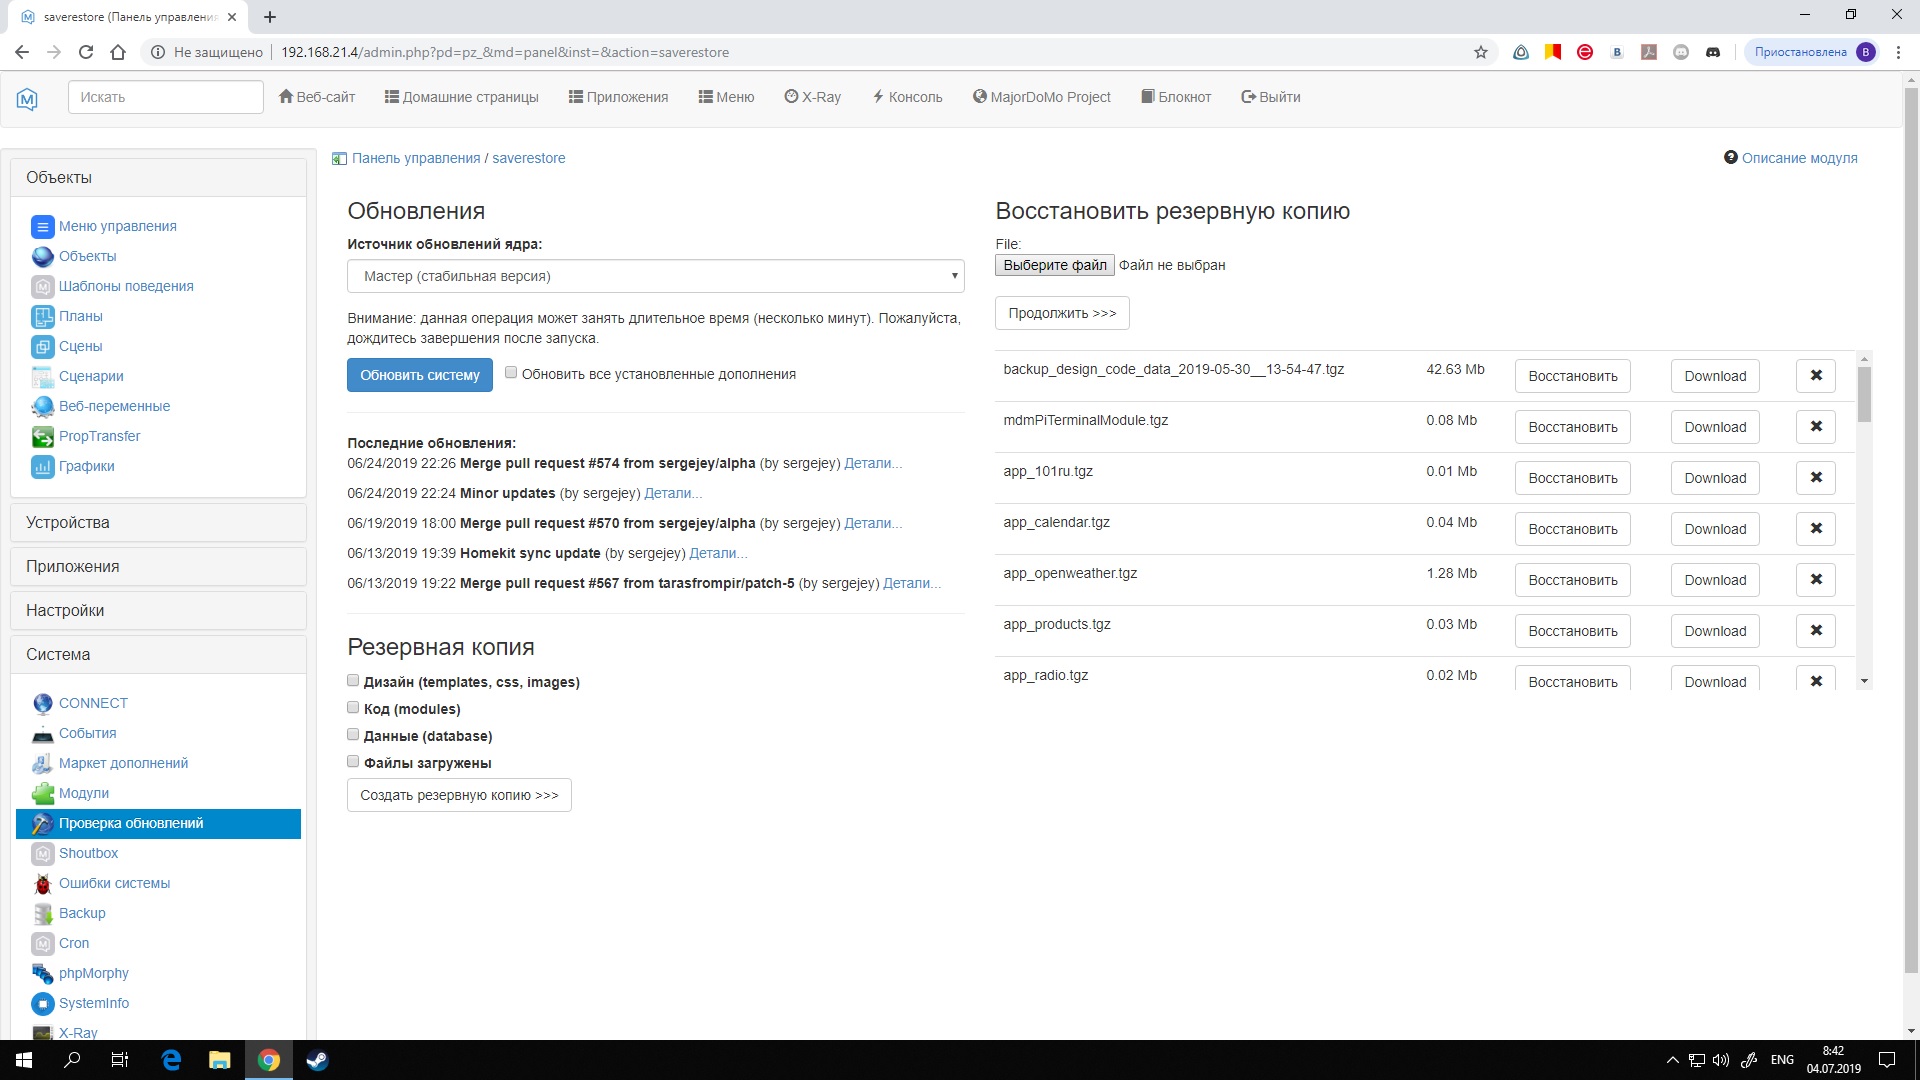Delete backup app_calendar.tgz with X icon

click(x=1815, y=529)
